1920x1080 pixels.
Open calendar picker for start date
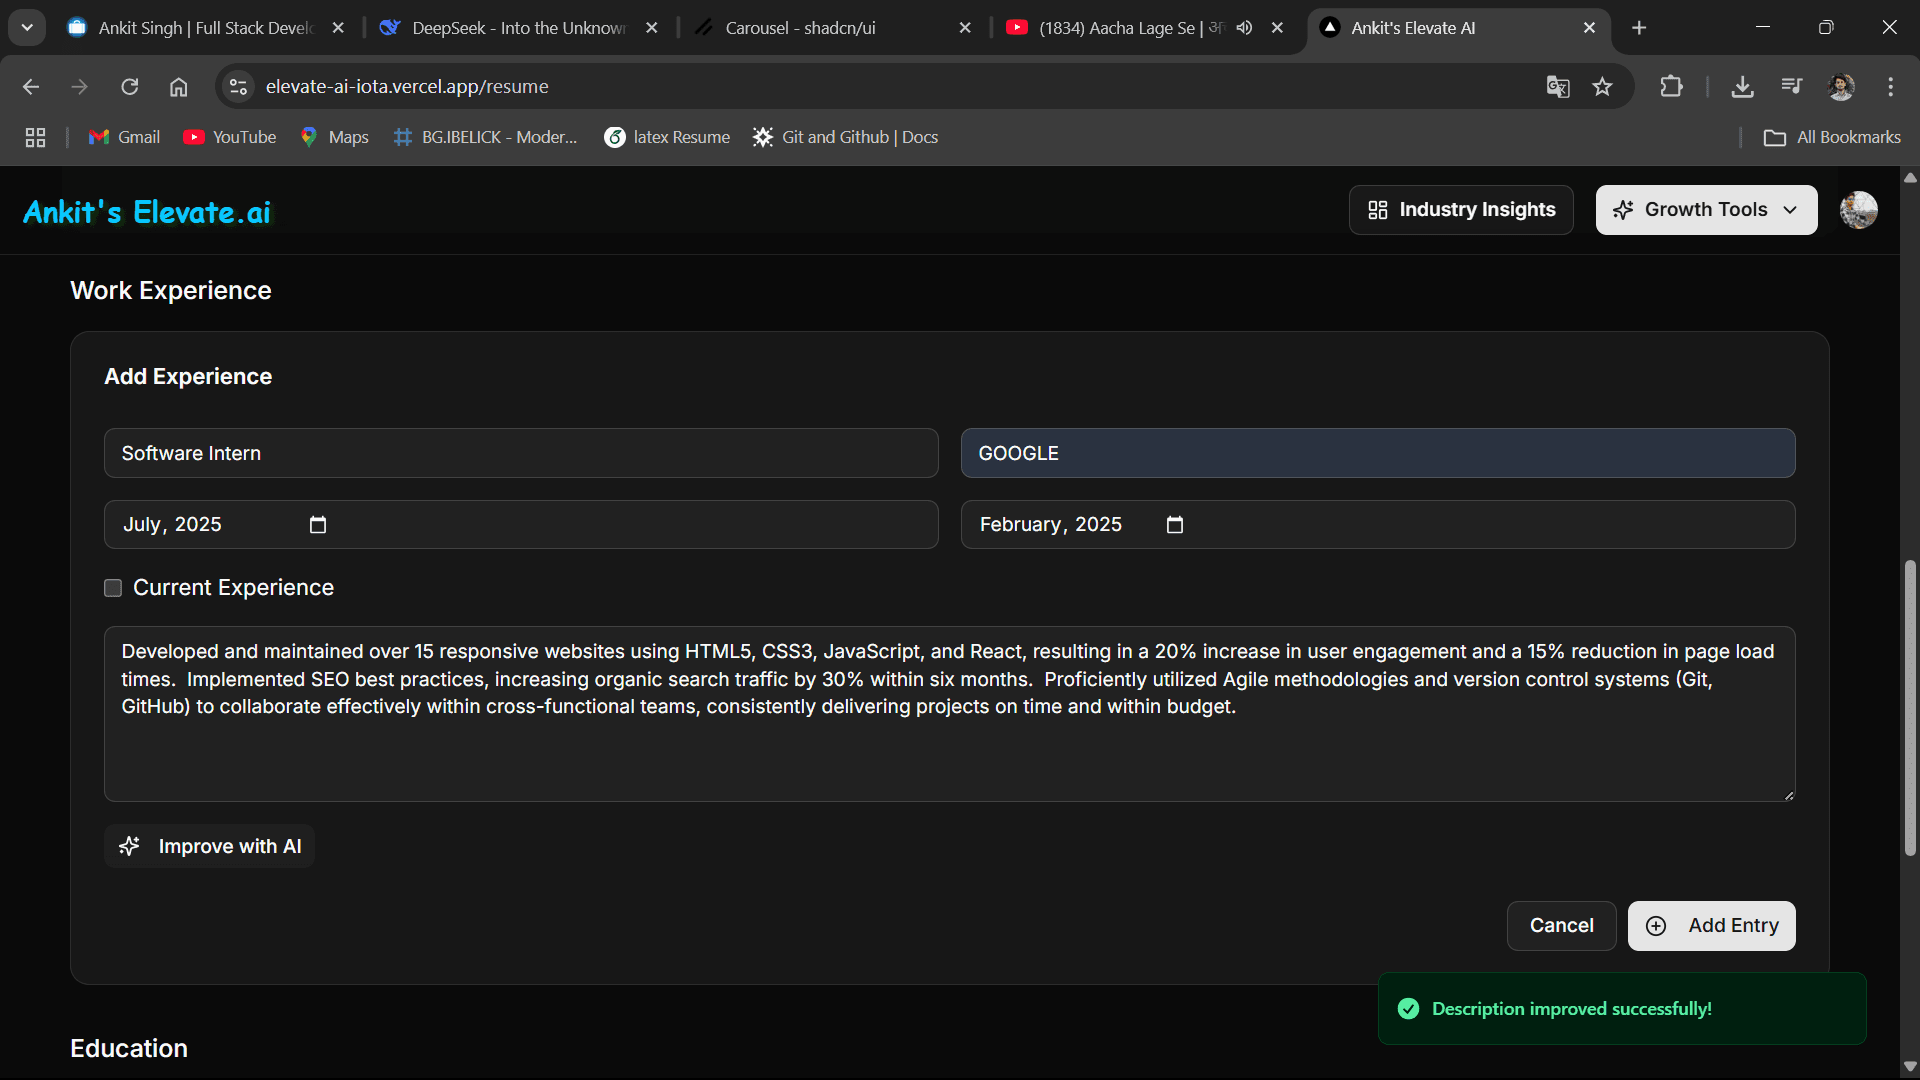(318, 525)
